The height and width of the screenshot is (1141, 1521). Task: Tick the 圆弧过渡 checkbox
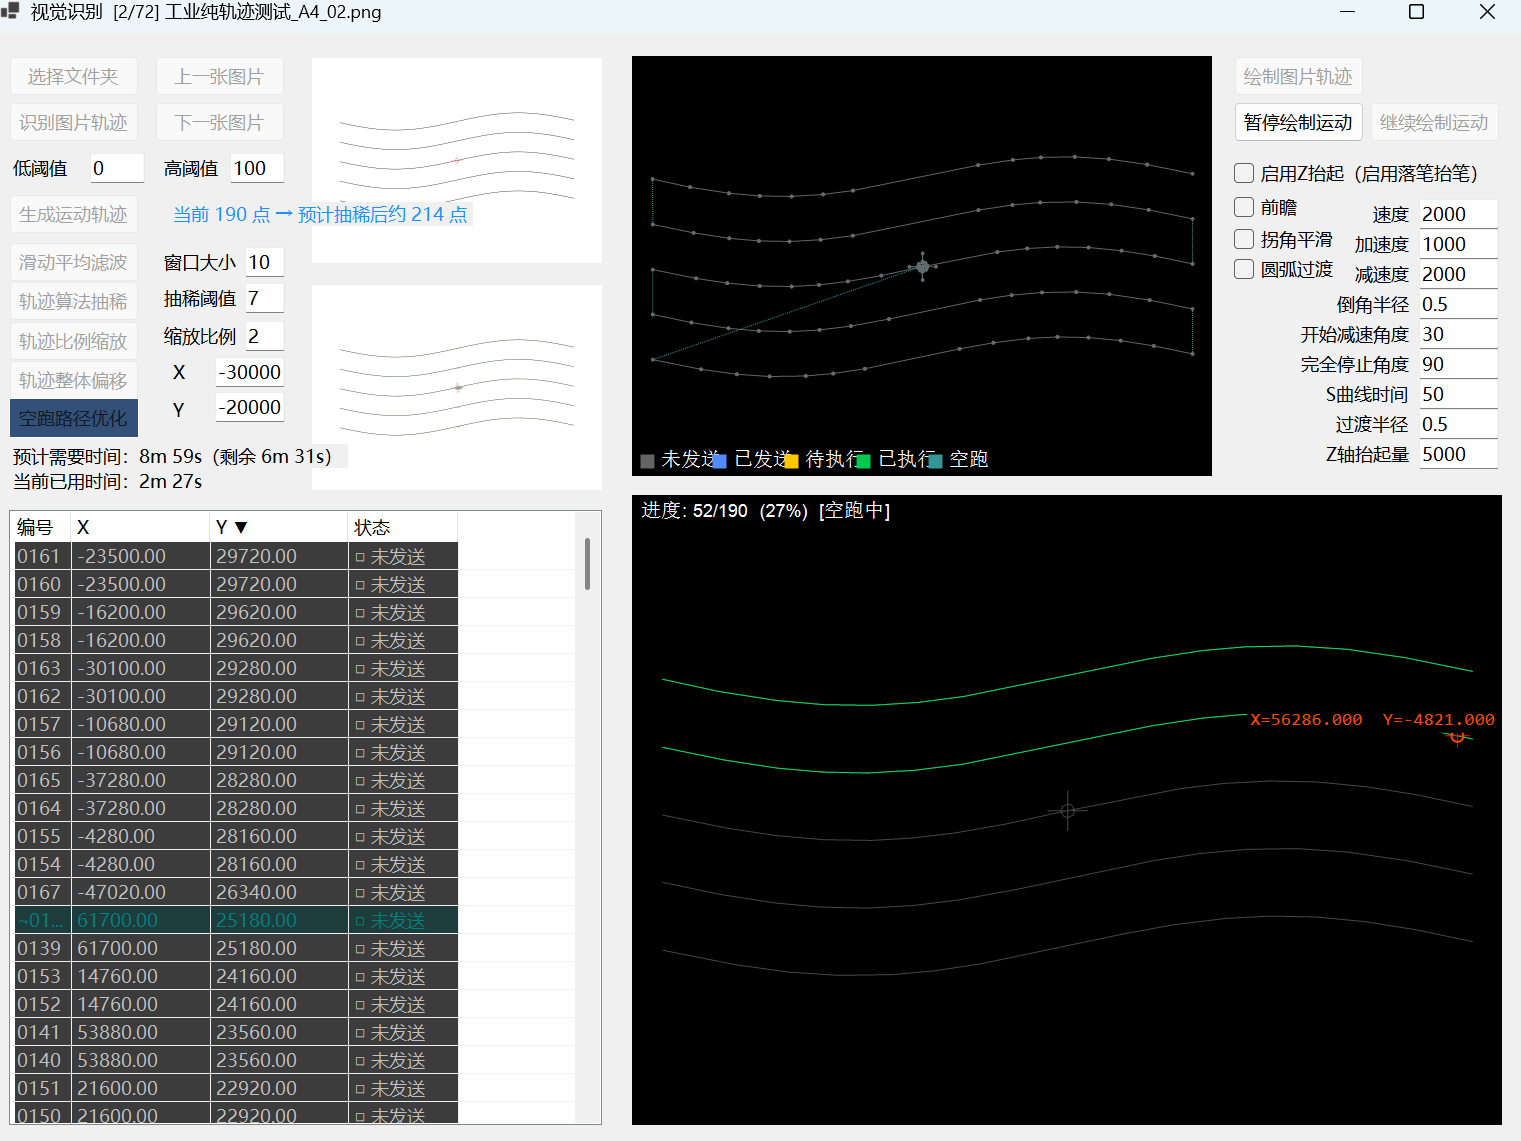[x=1244, y=269]
